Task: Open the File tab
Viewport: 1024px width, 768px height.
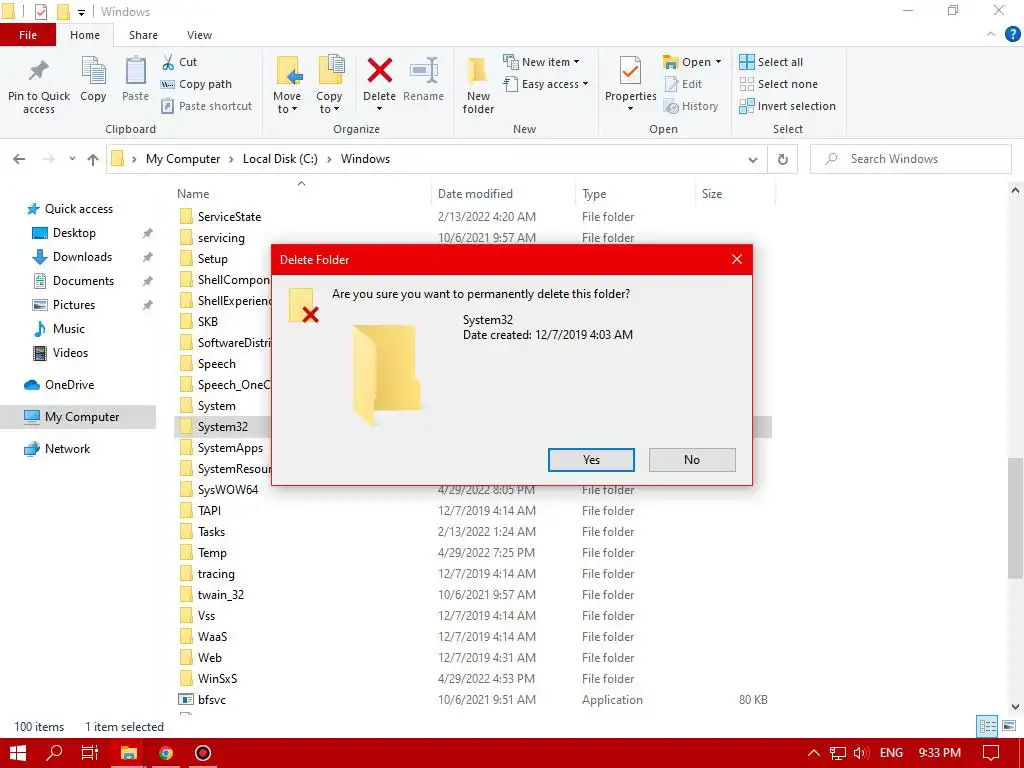Action: coord(28,35)
